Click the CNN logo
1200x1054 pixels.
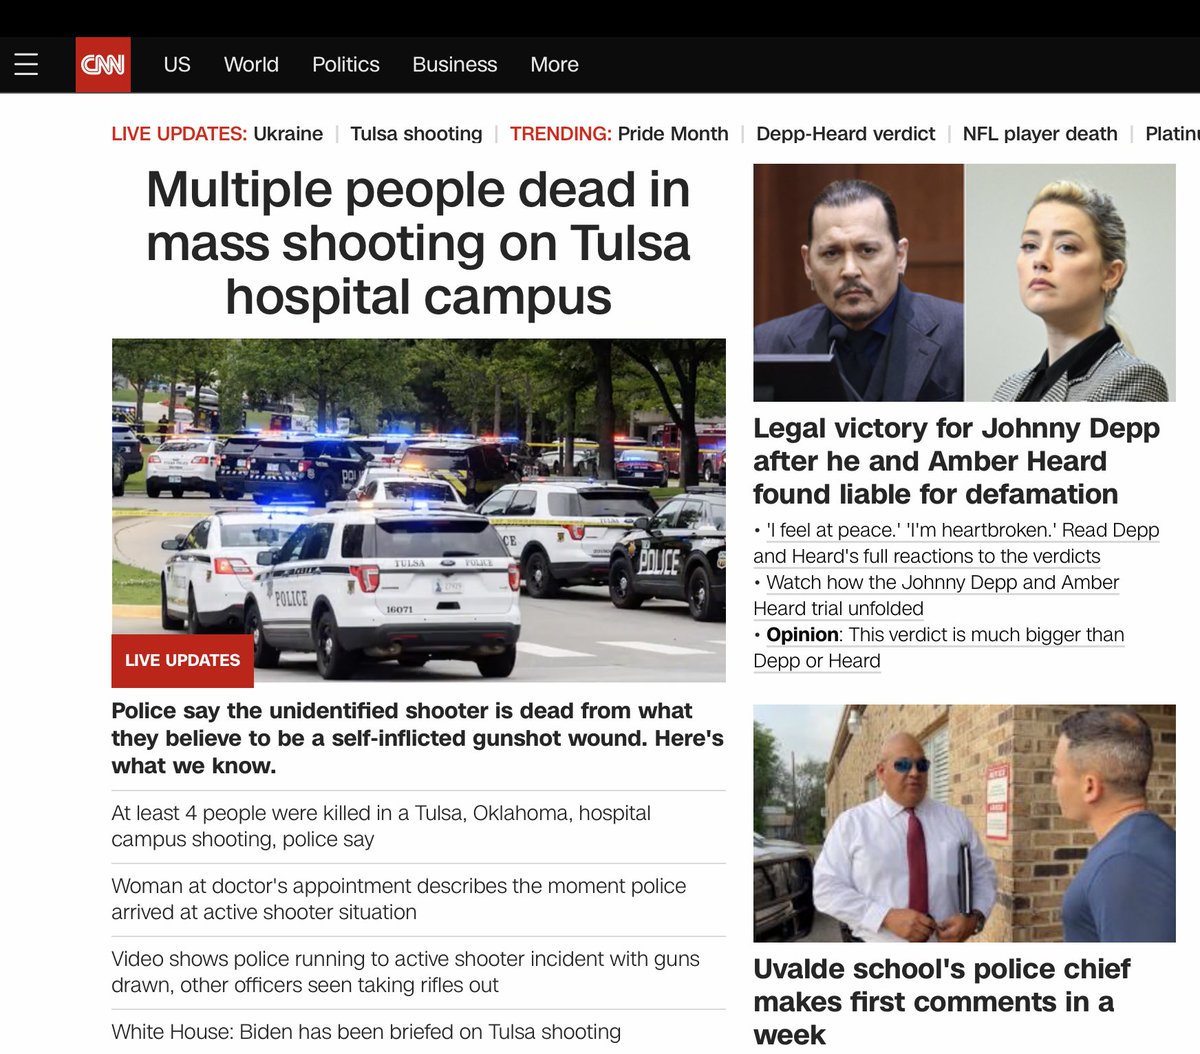(103, 65)
